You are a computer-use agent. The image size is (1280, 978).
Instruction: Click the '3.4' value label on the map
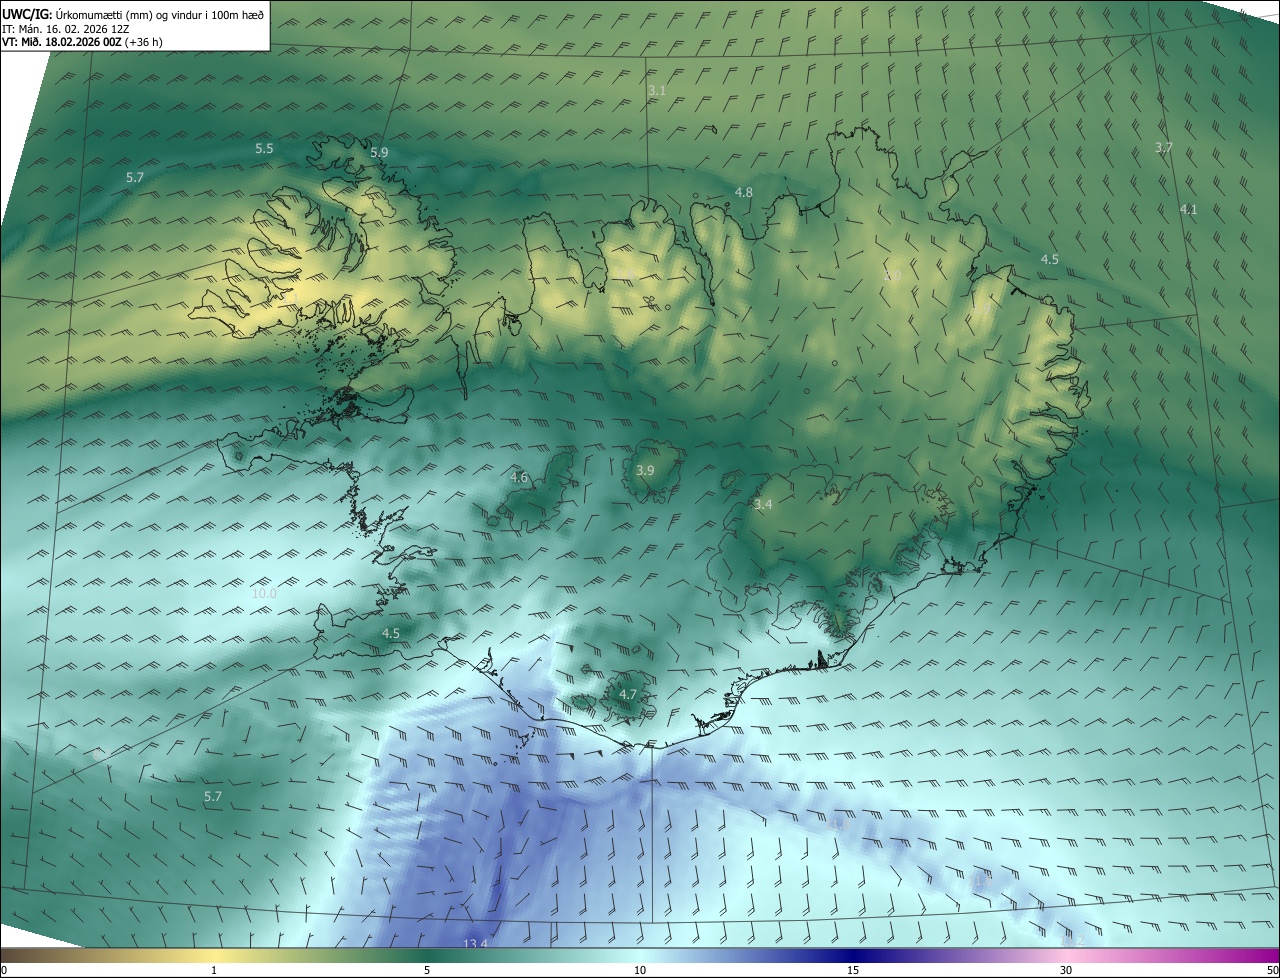point(763,505)
